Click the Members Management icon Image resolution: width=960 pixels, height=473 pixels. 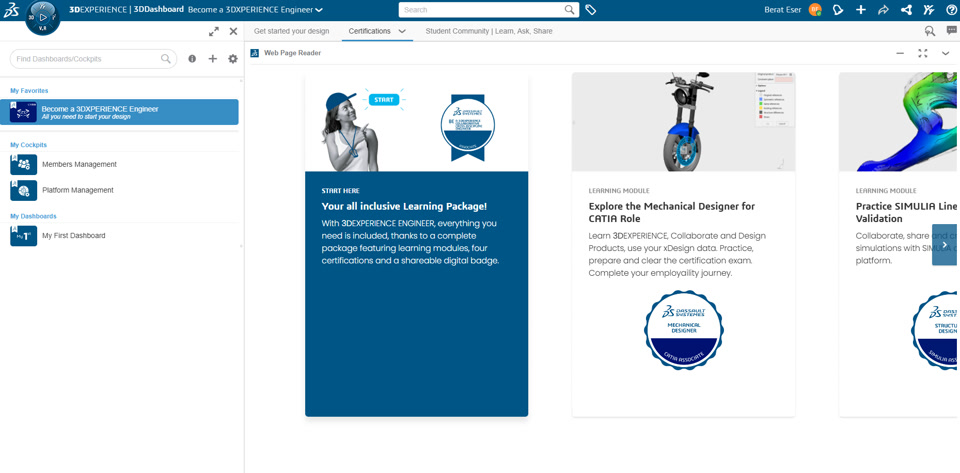(23, 165)
